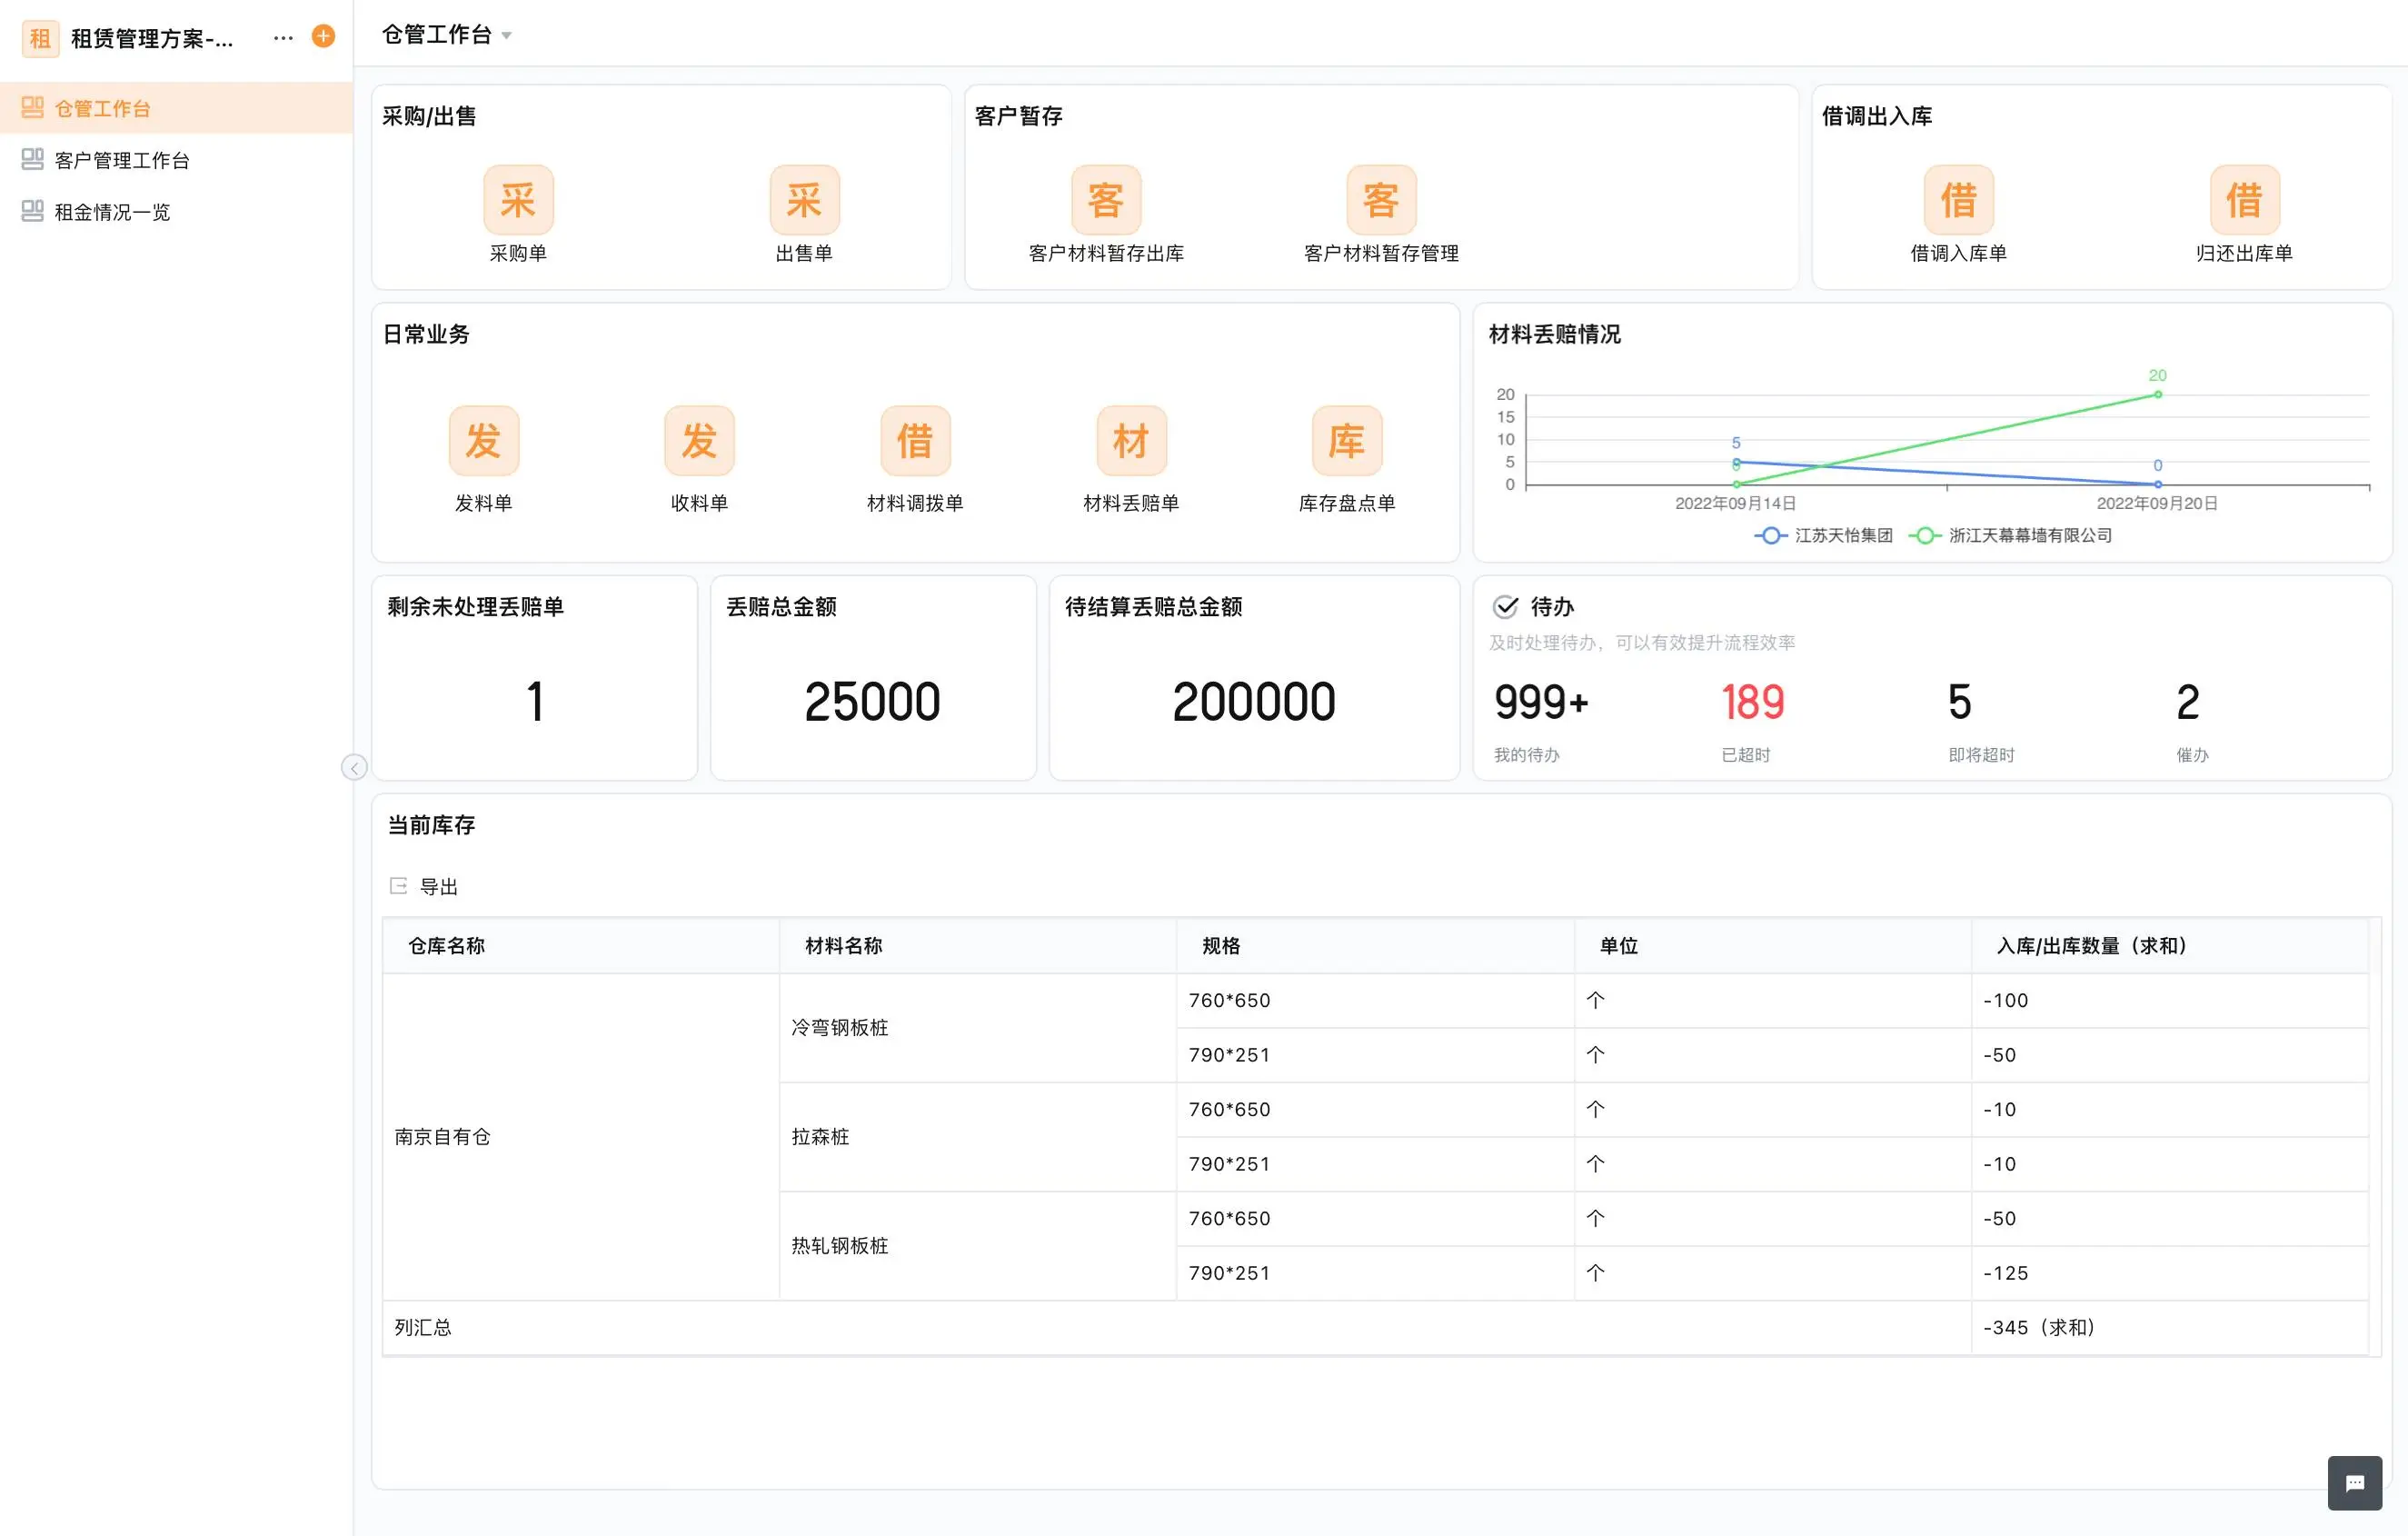The image size is (2408, 1536).
Task: Click the green data point labeled 20
Action: click(x=2157, y=395)
